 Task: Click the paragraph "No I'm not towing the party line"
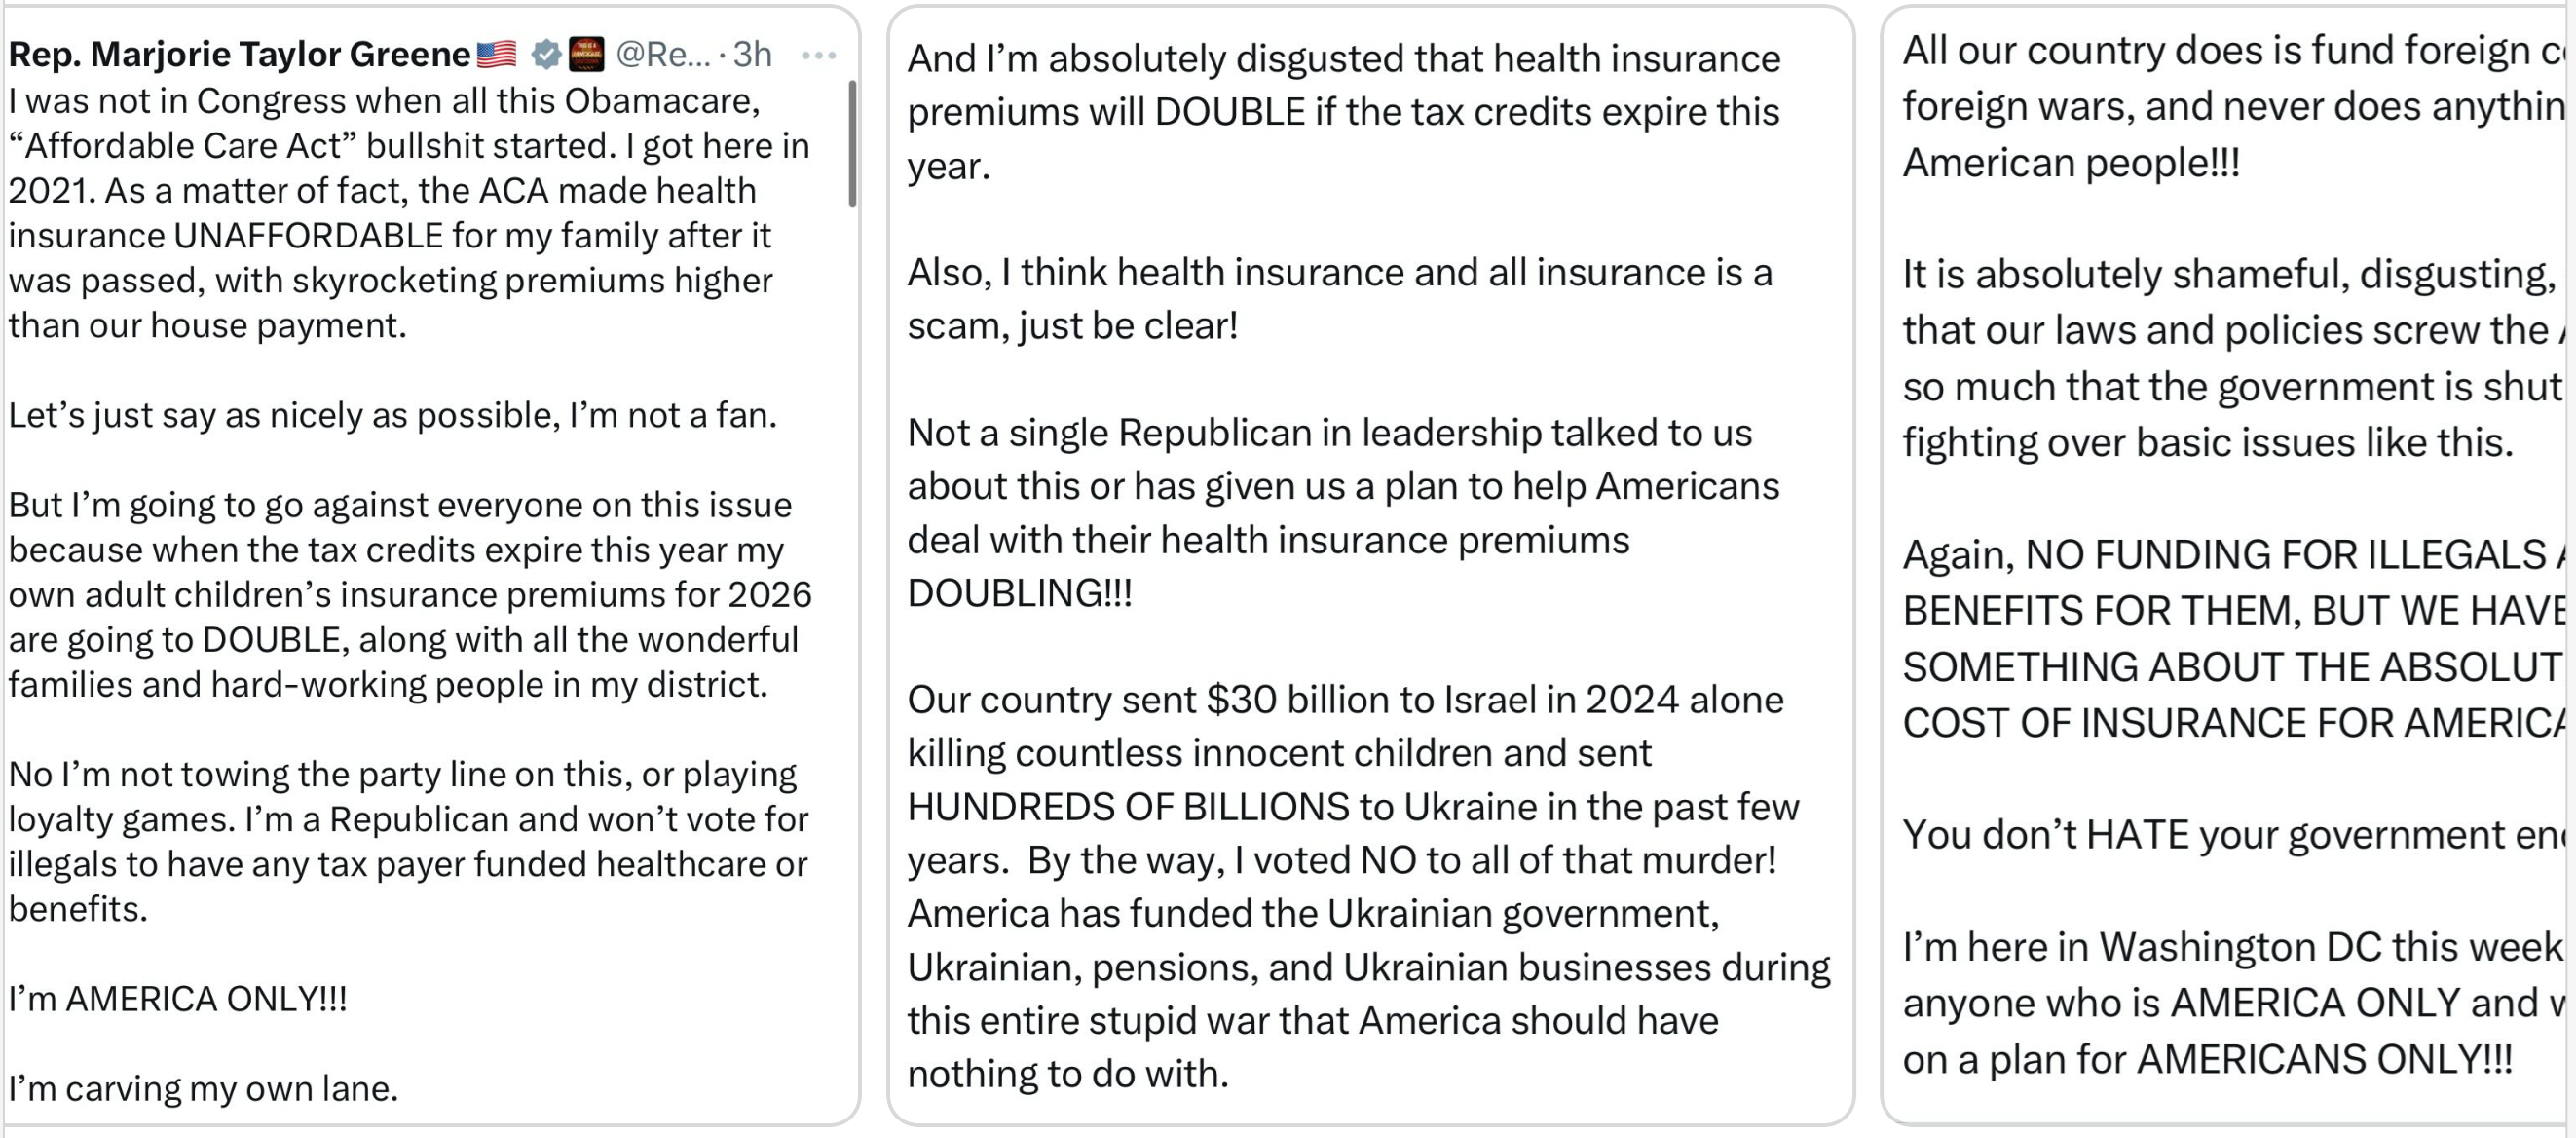(x=408, y=841)
